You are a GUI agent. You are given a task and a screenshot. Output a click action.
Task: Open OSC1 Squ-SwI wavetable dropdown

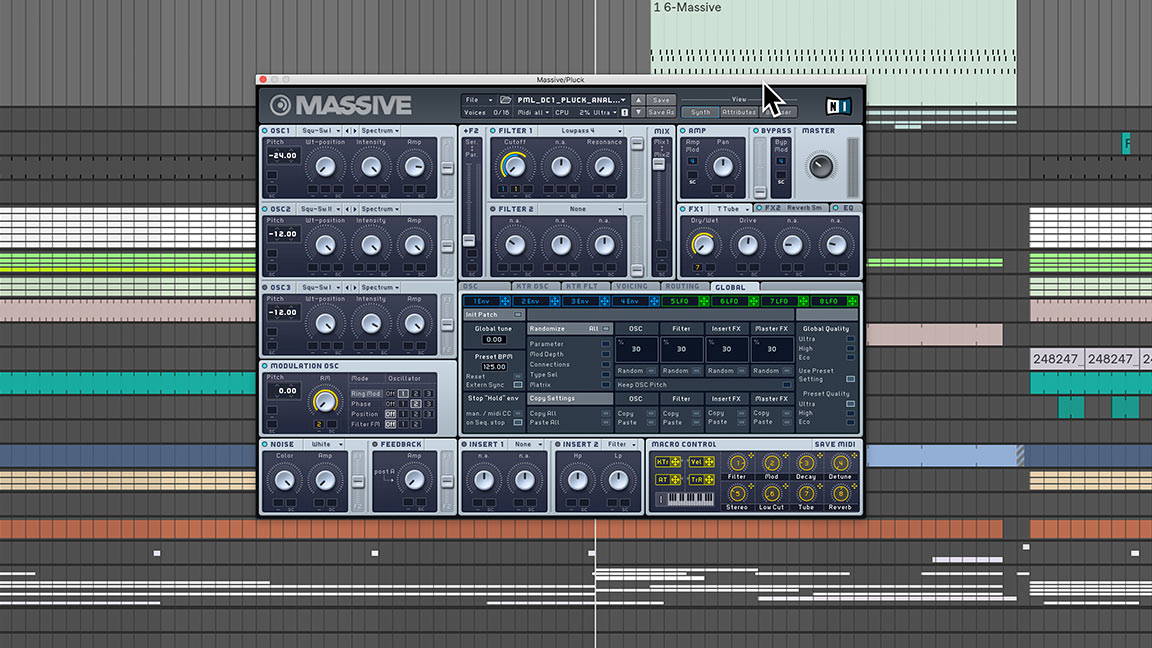320,131
